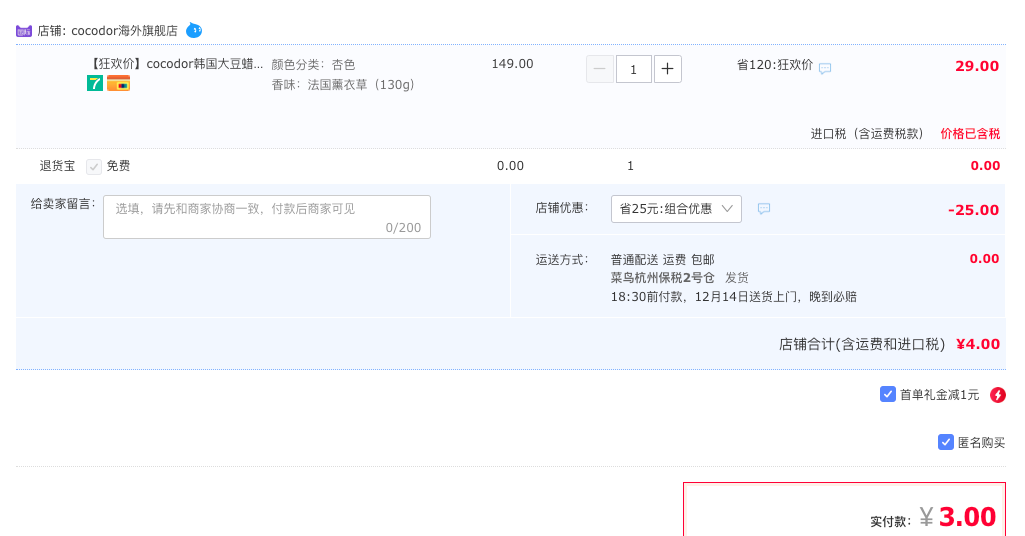Click the 菜鸟杭州保税2号仓 text

point(663,278)
